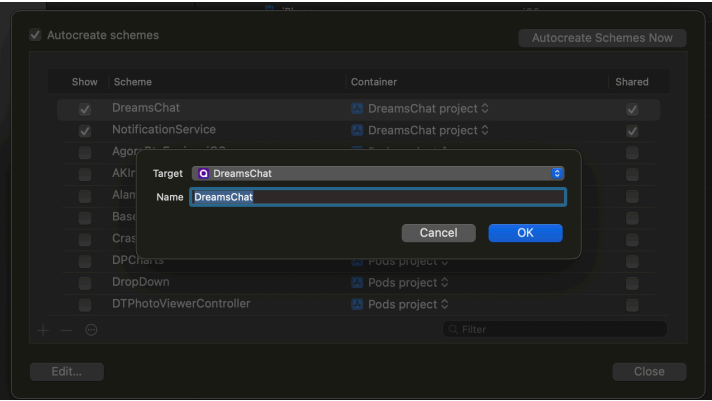Image resolution: width=712 pixels, height=401 pixels.
Task: Click the Container column header
Action: [375, 82]
